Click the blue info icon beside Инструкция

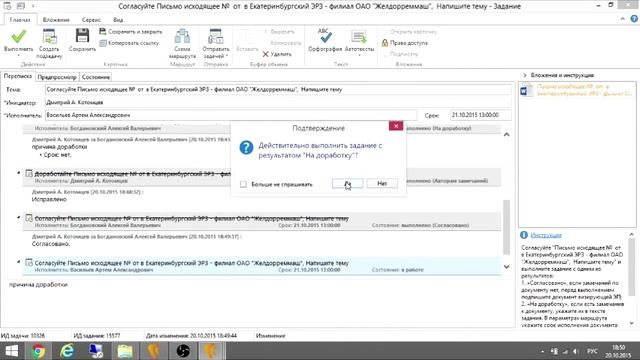click(x=524, y=235)
